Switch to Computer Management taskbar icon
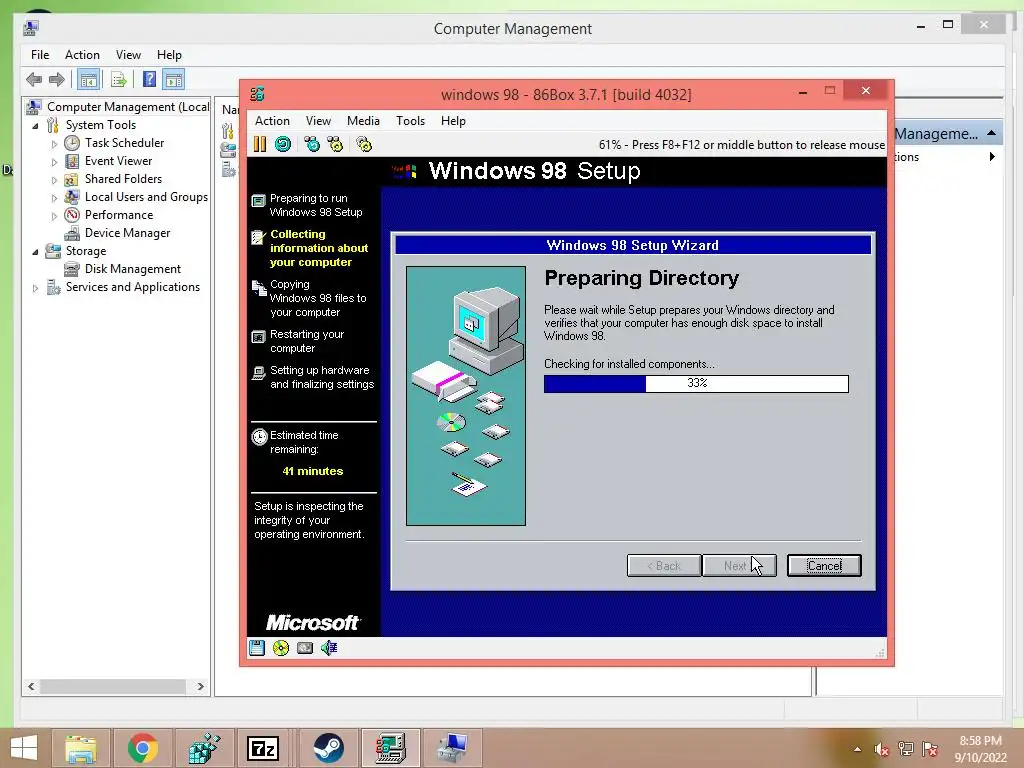 (x=452, y=748)
